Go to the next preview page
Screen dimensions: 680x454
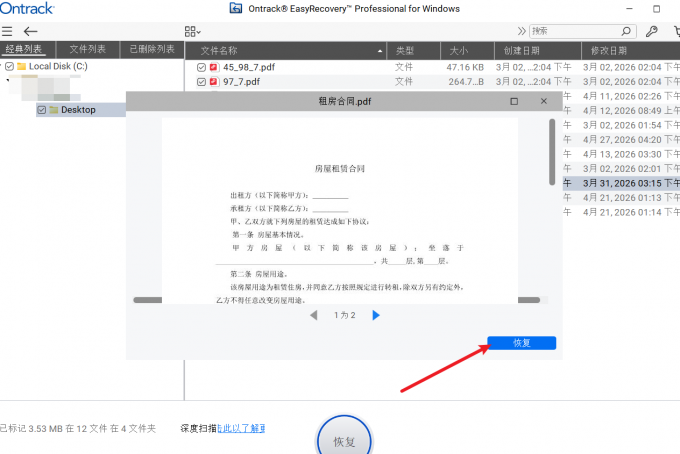[x=376, y=315]
